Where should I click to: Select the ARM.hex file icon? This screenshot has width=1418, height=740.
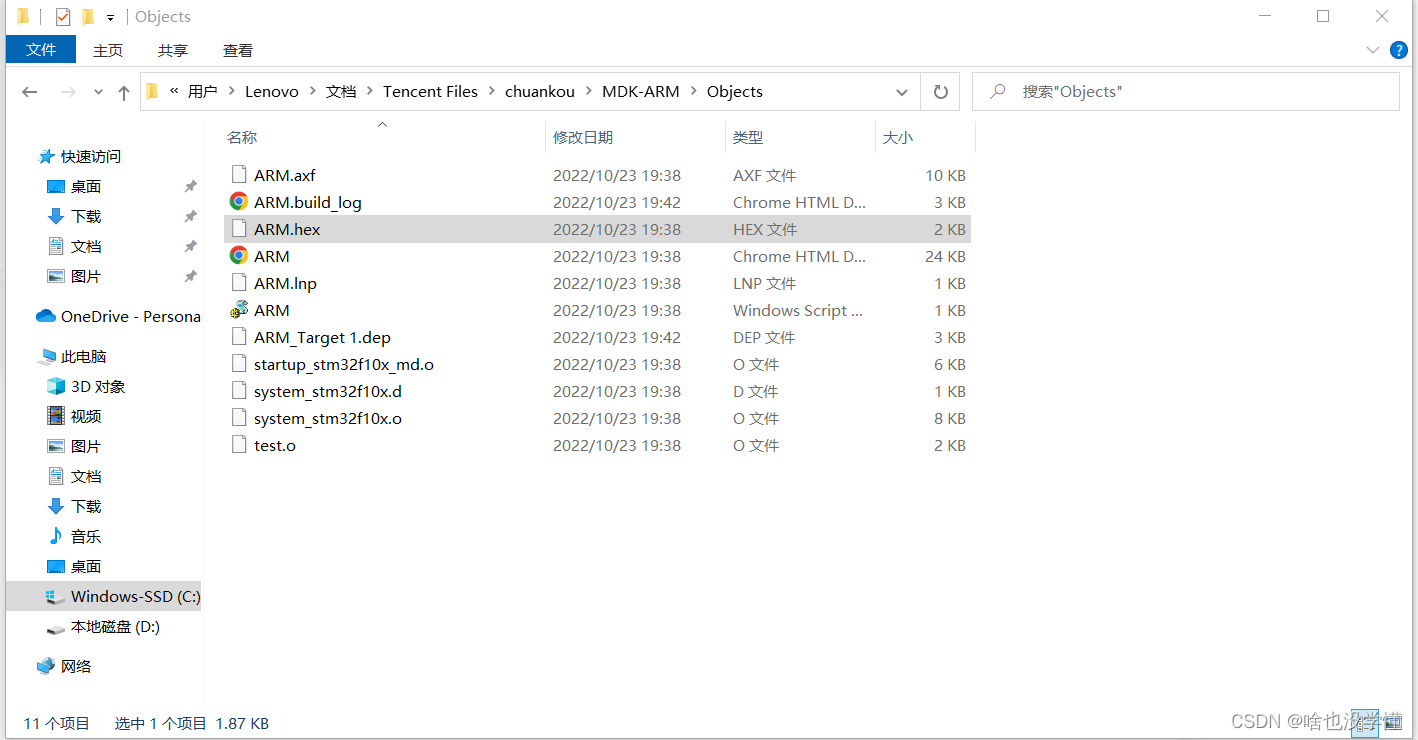coord(239,229)
